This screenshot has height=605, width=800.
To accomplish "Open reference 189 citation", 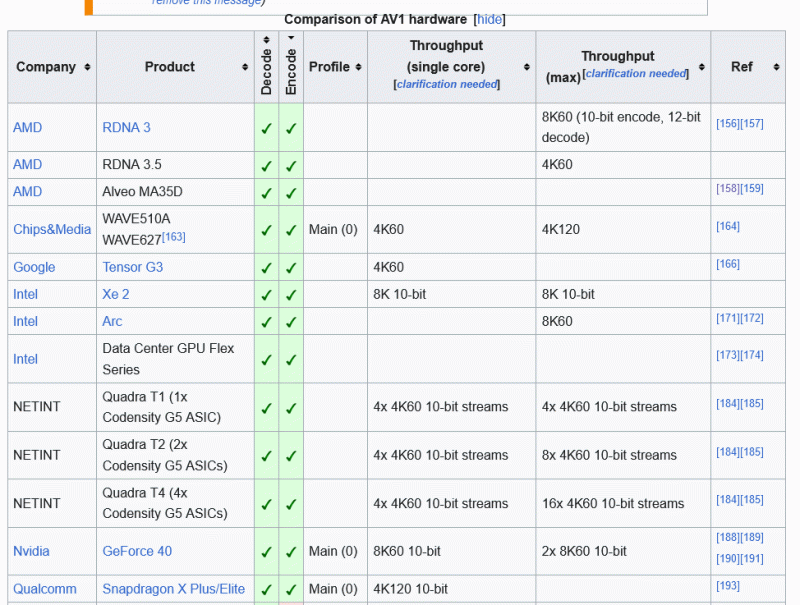I will pos(752,538).
